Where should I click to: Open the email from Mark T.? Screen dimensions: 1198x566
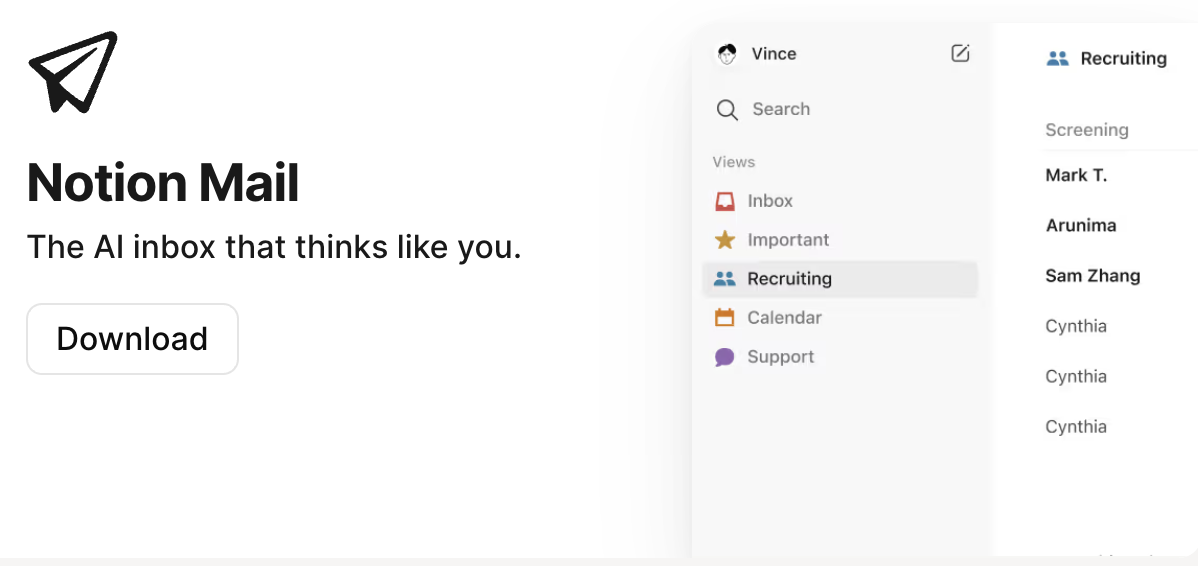[x=1076, y=176]
